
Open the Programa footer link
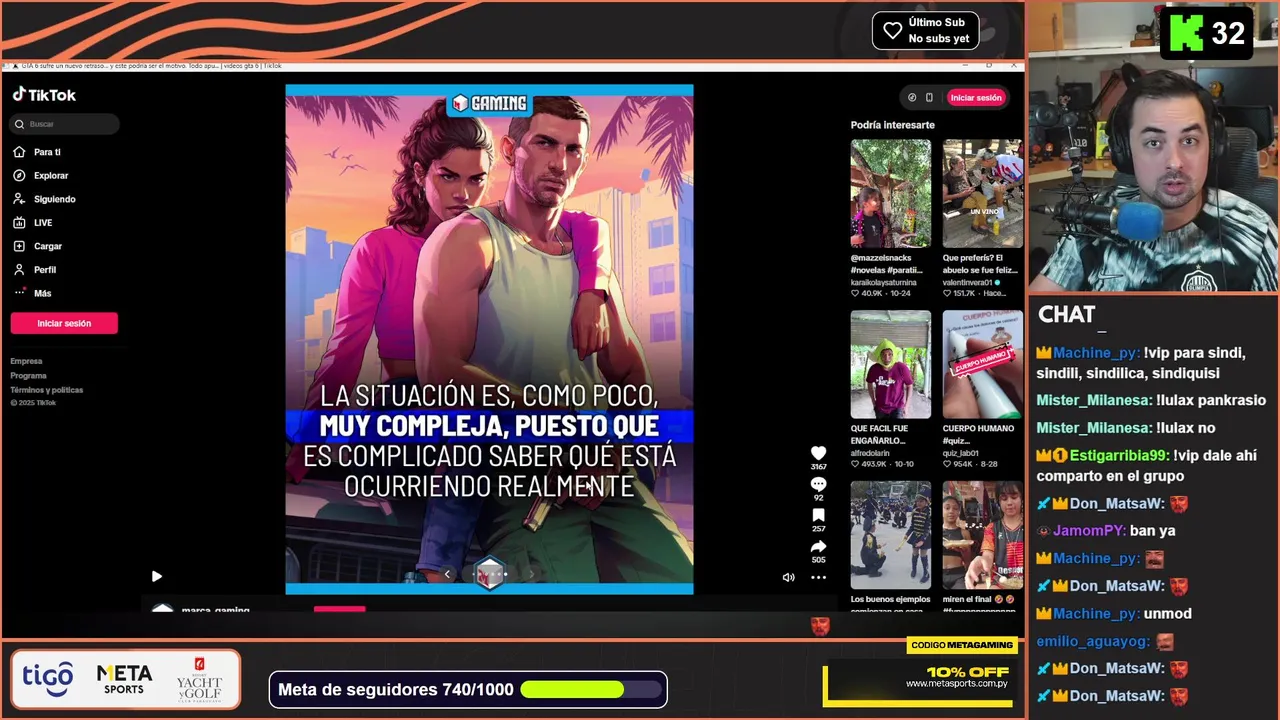click(x=29, y=376)
